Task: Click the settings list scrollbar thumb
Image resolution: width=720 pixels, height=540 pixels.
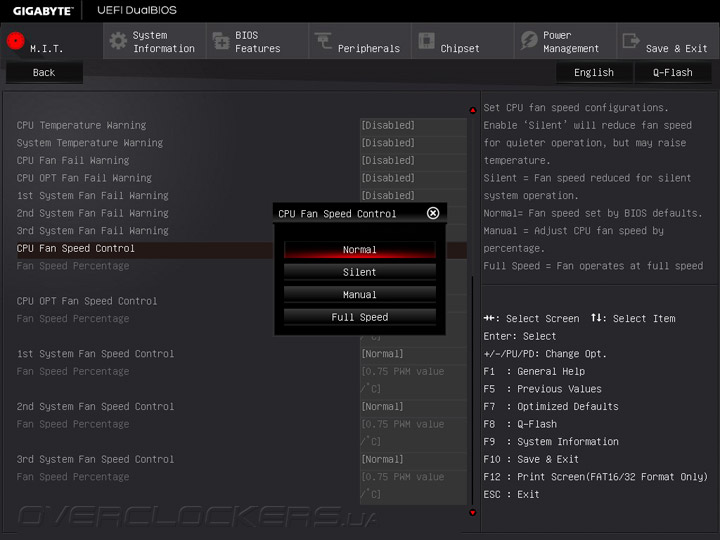Action: [x=472, y=390]
